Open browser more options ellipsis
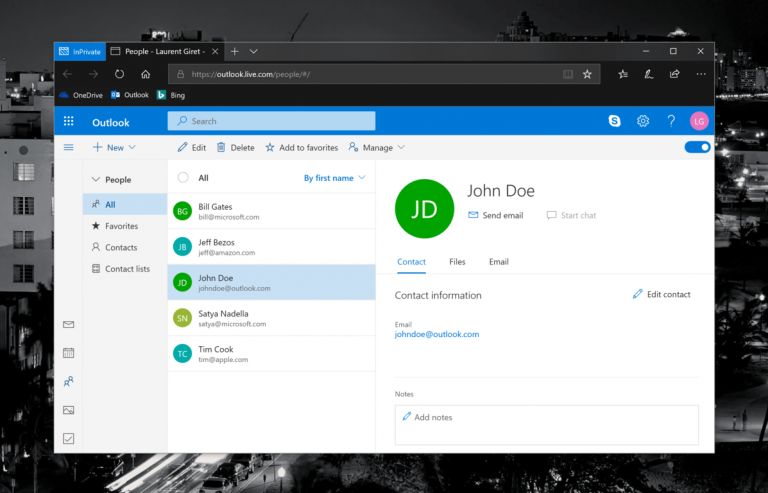 click(x=701, y=74)
